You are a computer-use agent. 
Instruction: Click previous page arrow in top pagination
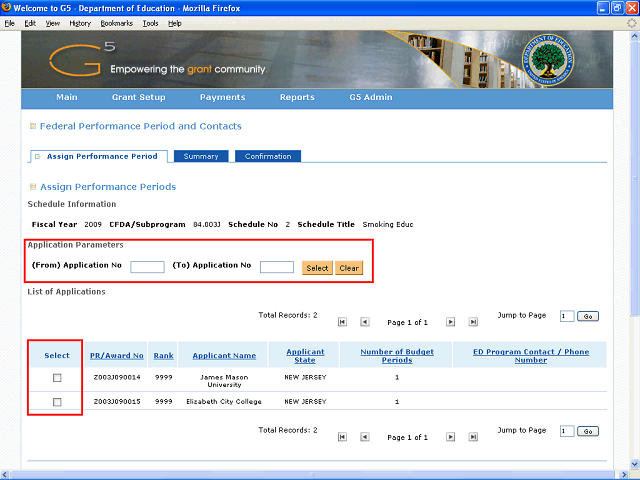coord(364,322)
